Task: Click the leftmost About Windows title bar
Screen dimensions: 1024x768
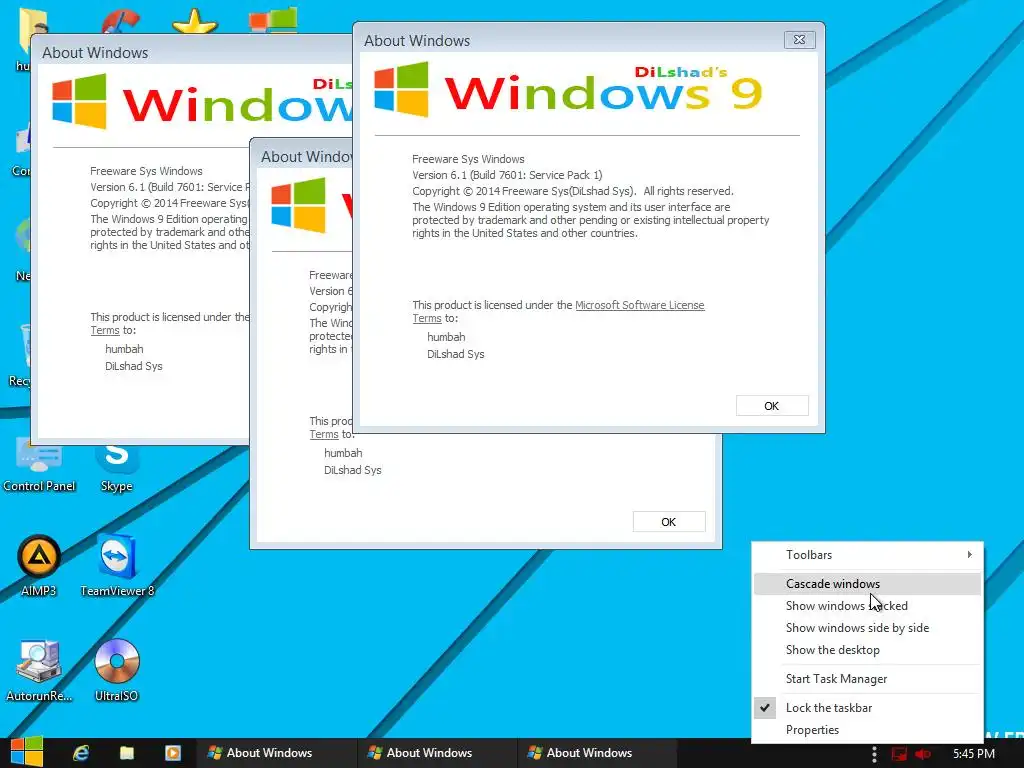Action: pyautogui.click(x=193, y=52)
